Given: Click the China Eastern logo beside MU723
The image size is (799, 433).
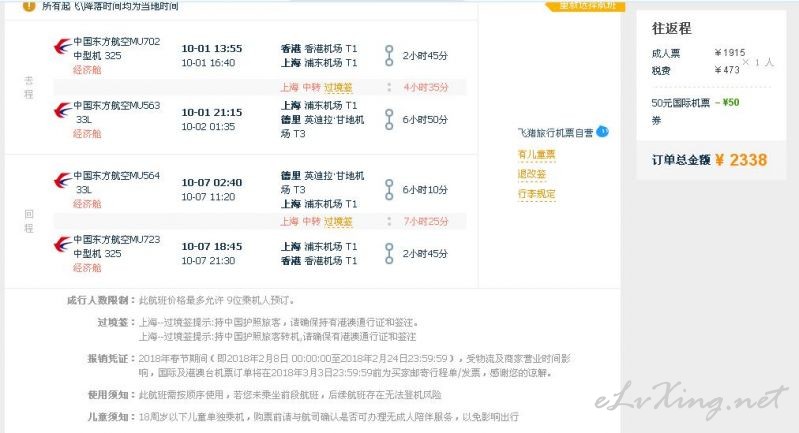Looking at the screenshot, I should tap(62, 245).
